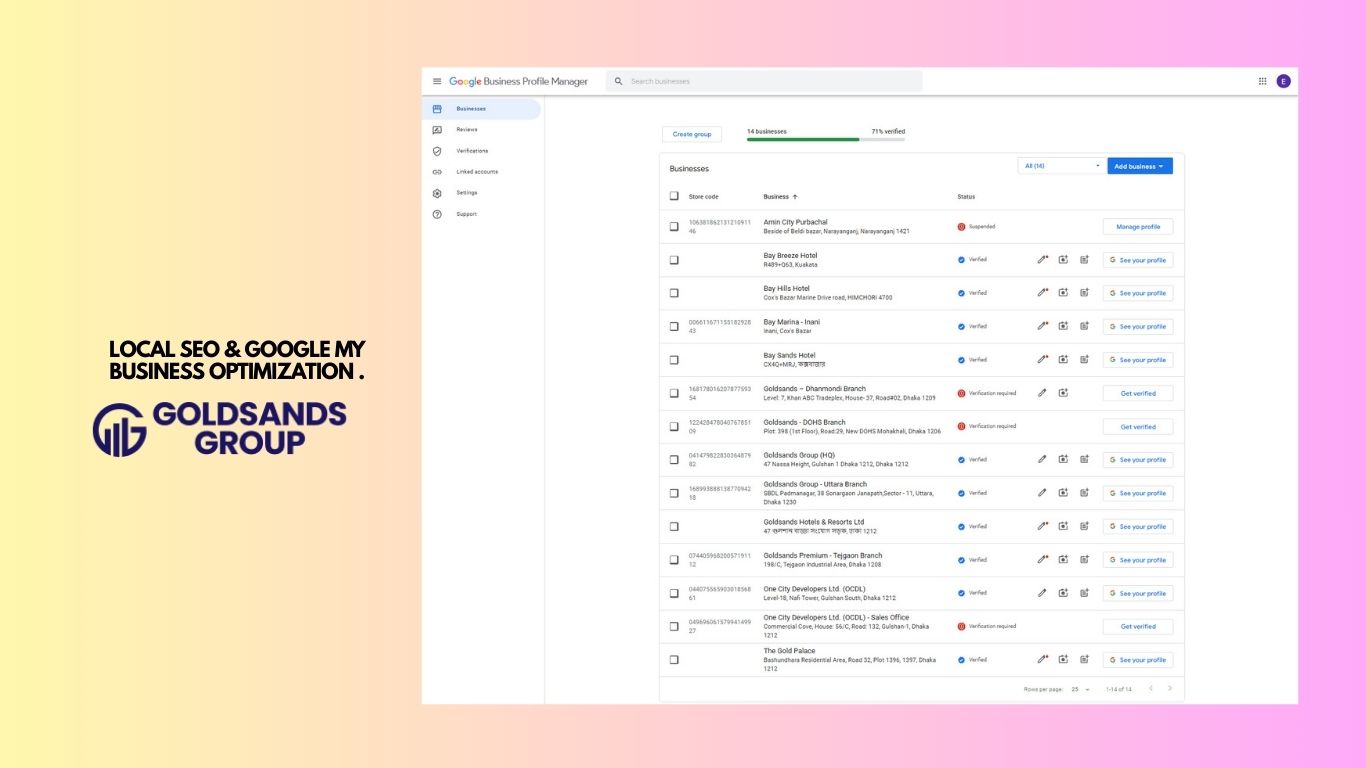Viewport: 1366px width, 768px height.
Task: Edit the Bay Breeze Hotel profile
Action: tap(1042, 260)
